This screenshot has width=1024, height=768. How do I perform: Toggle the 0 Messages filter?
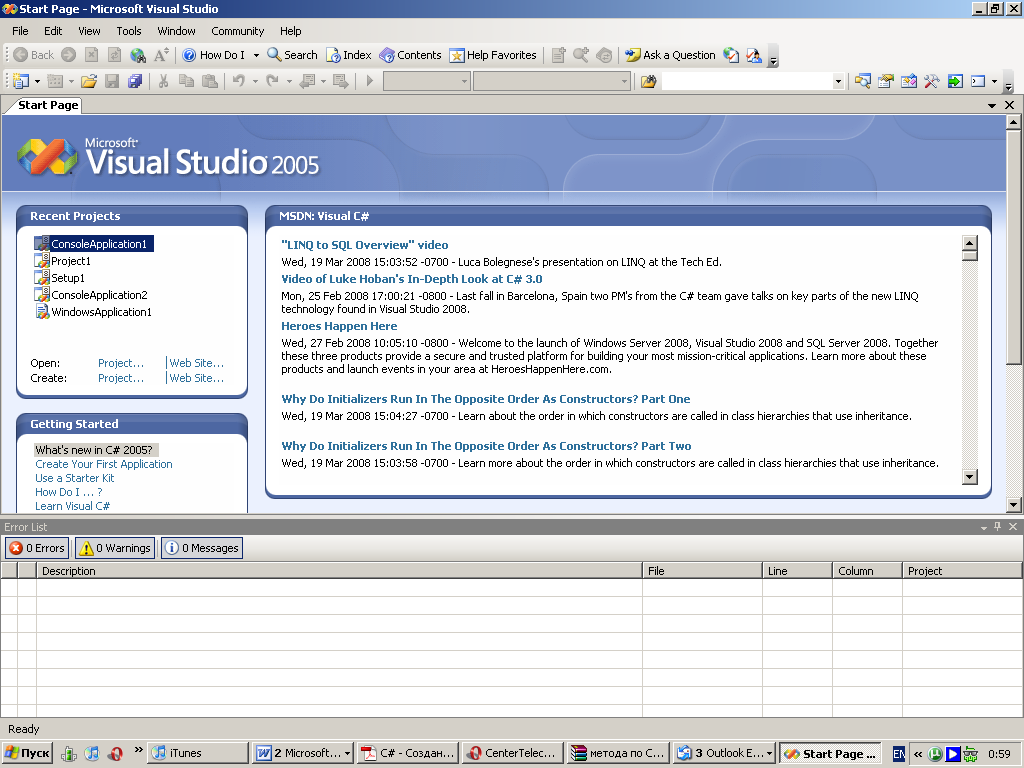pos(201,548)
